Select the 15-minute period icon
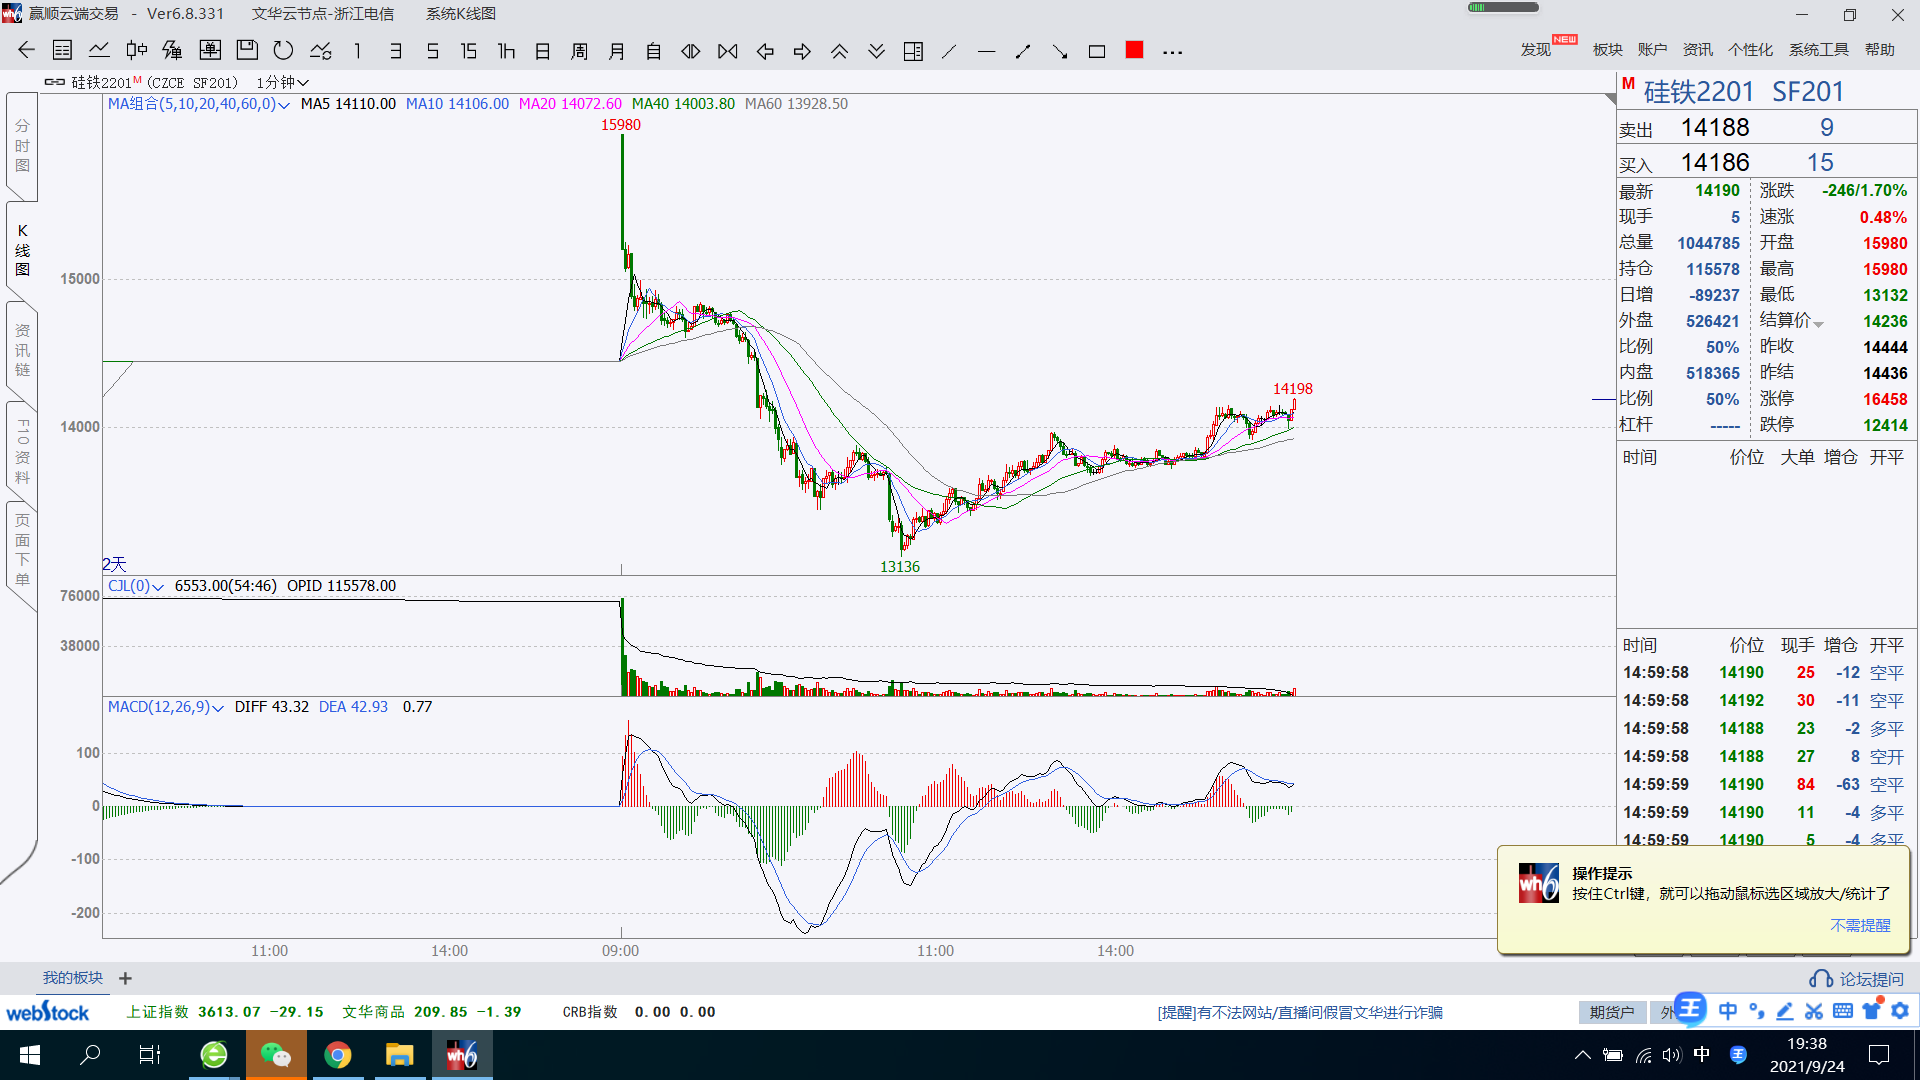The image size is (1920, 1080). pos(469,51)
